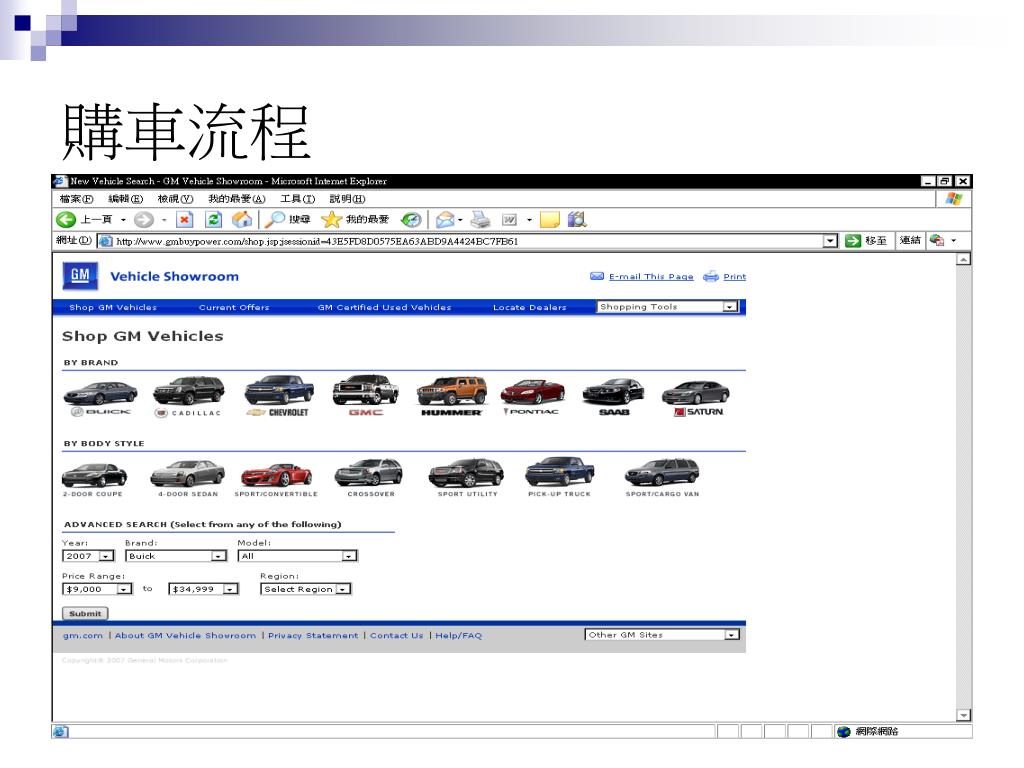
Task: Choose Pick-Up Truck body style
Action: [x=560, y=477]
